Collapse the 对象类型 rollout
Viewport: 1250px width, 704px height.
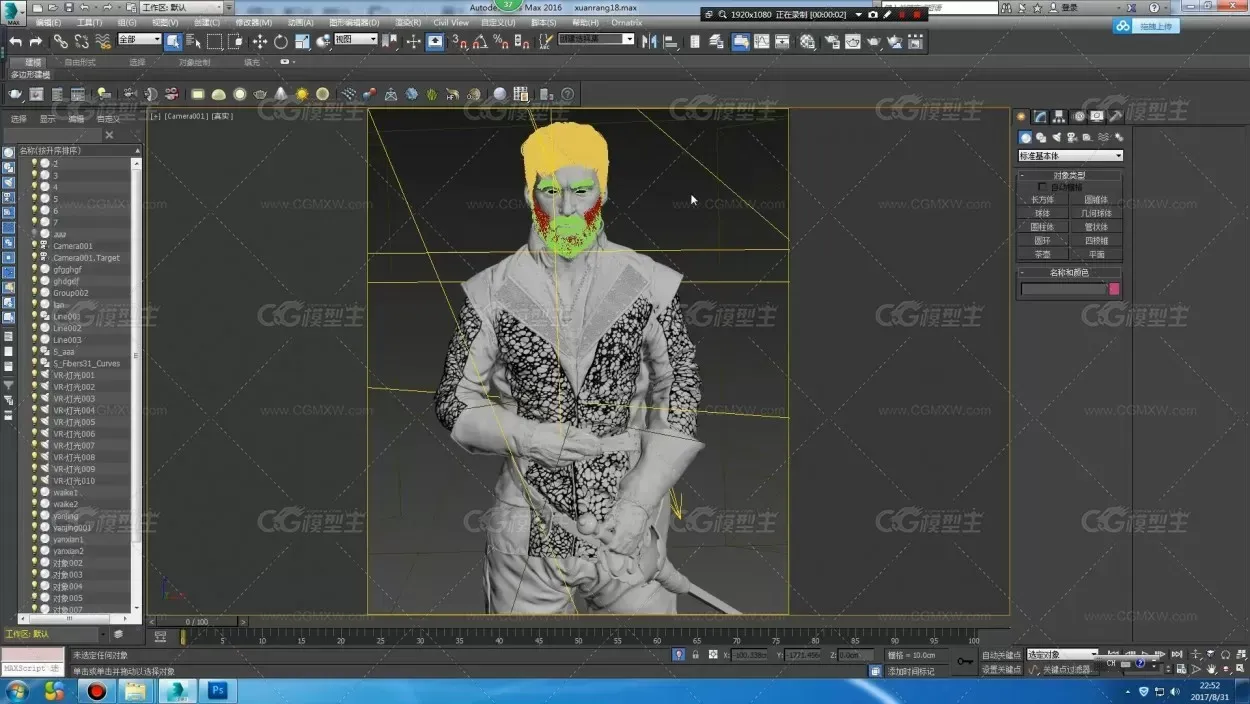click(1070, 176)
